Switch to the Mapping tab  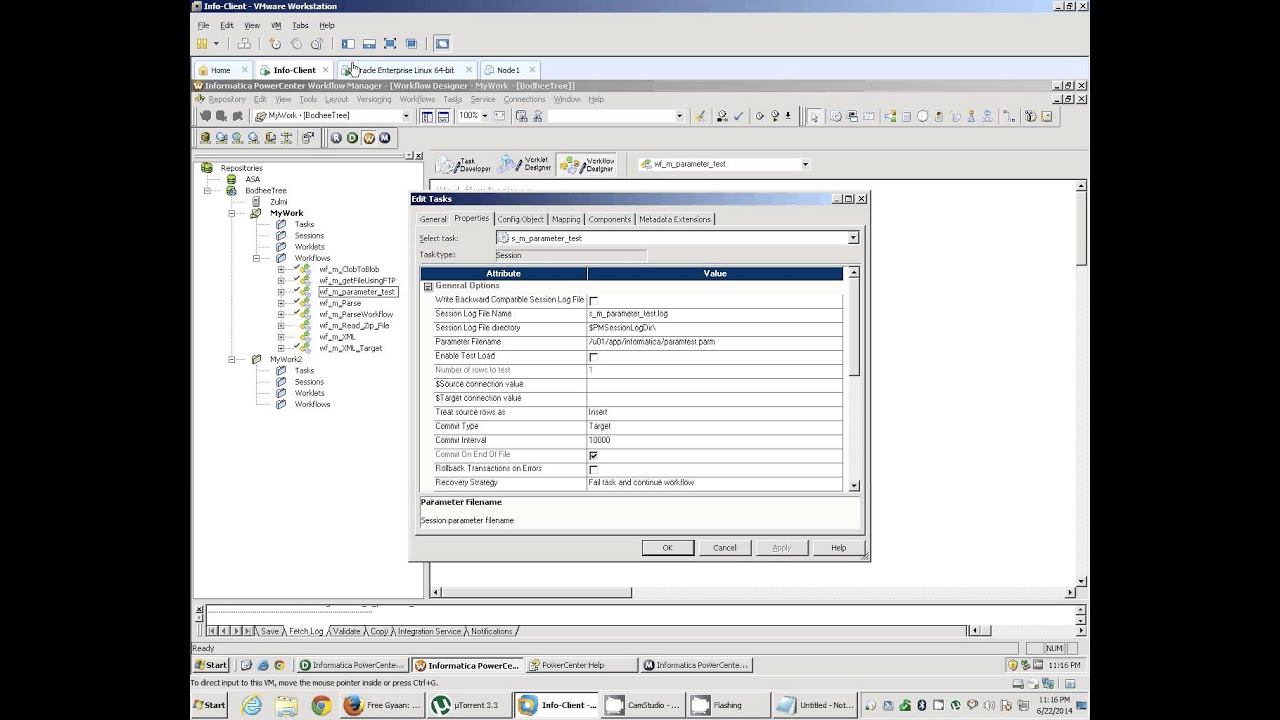pyautogui.click(x=566, y=219)
